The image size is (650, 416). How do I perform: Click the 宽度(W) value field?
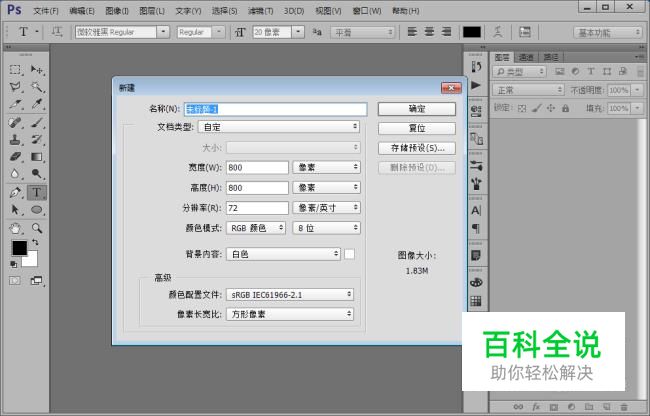pos(257,167)
